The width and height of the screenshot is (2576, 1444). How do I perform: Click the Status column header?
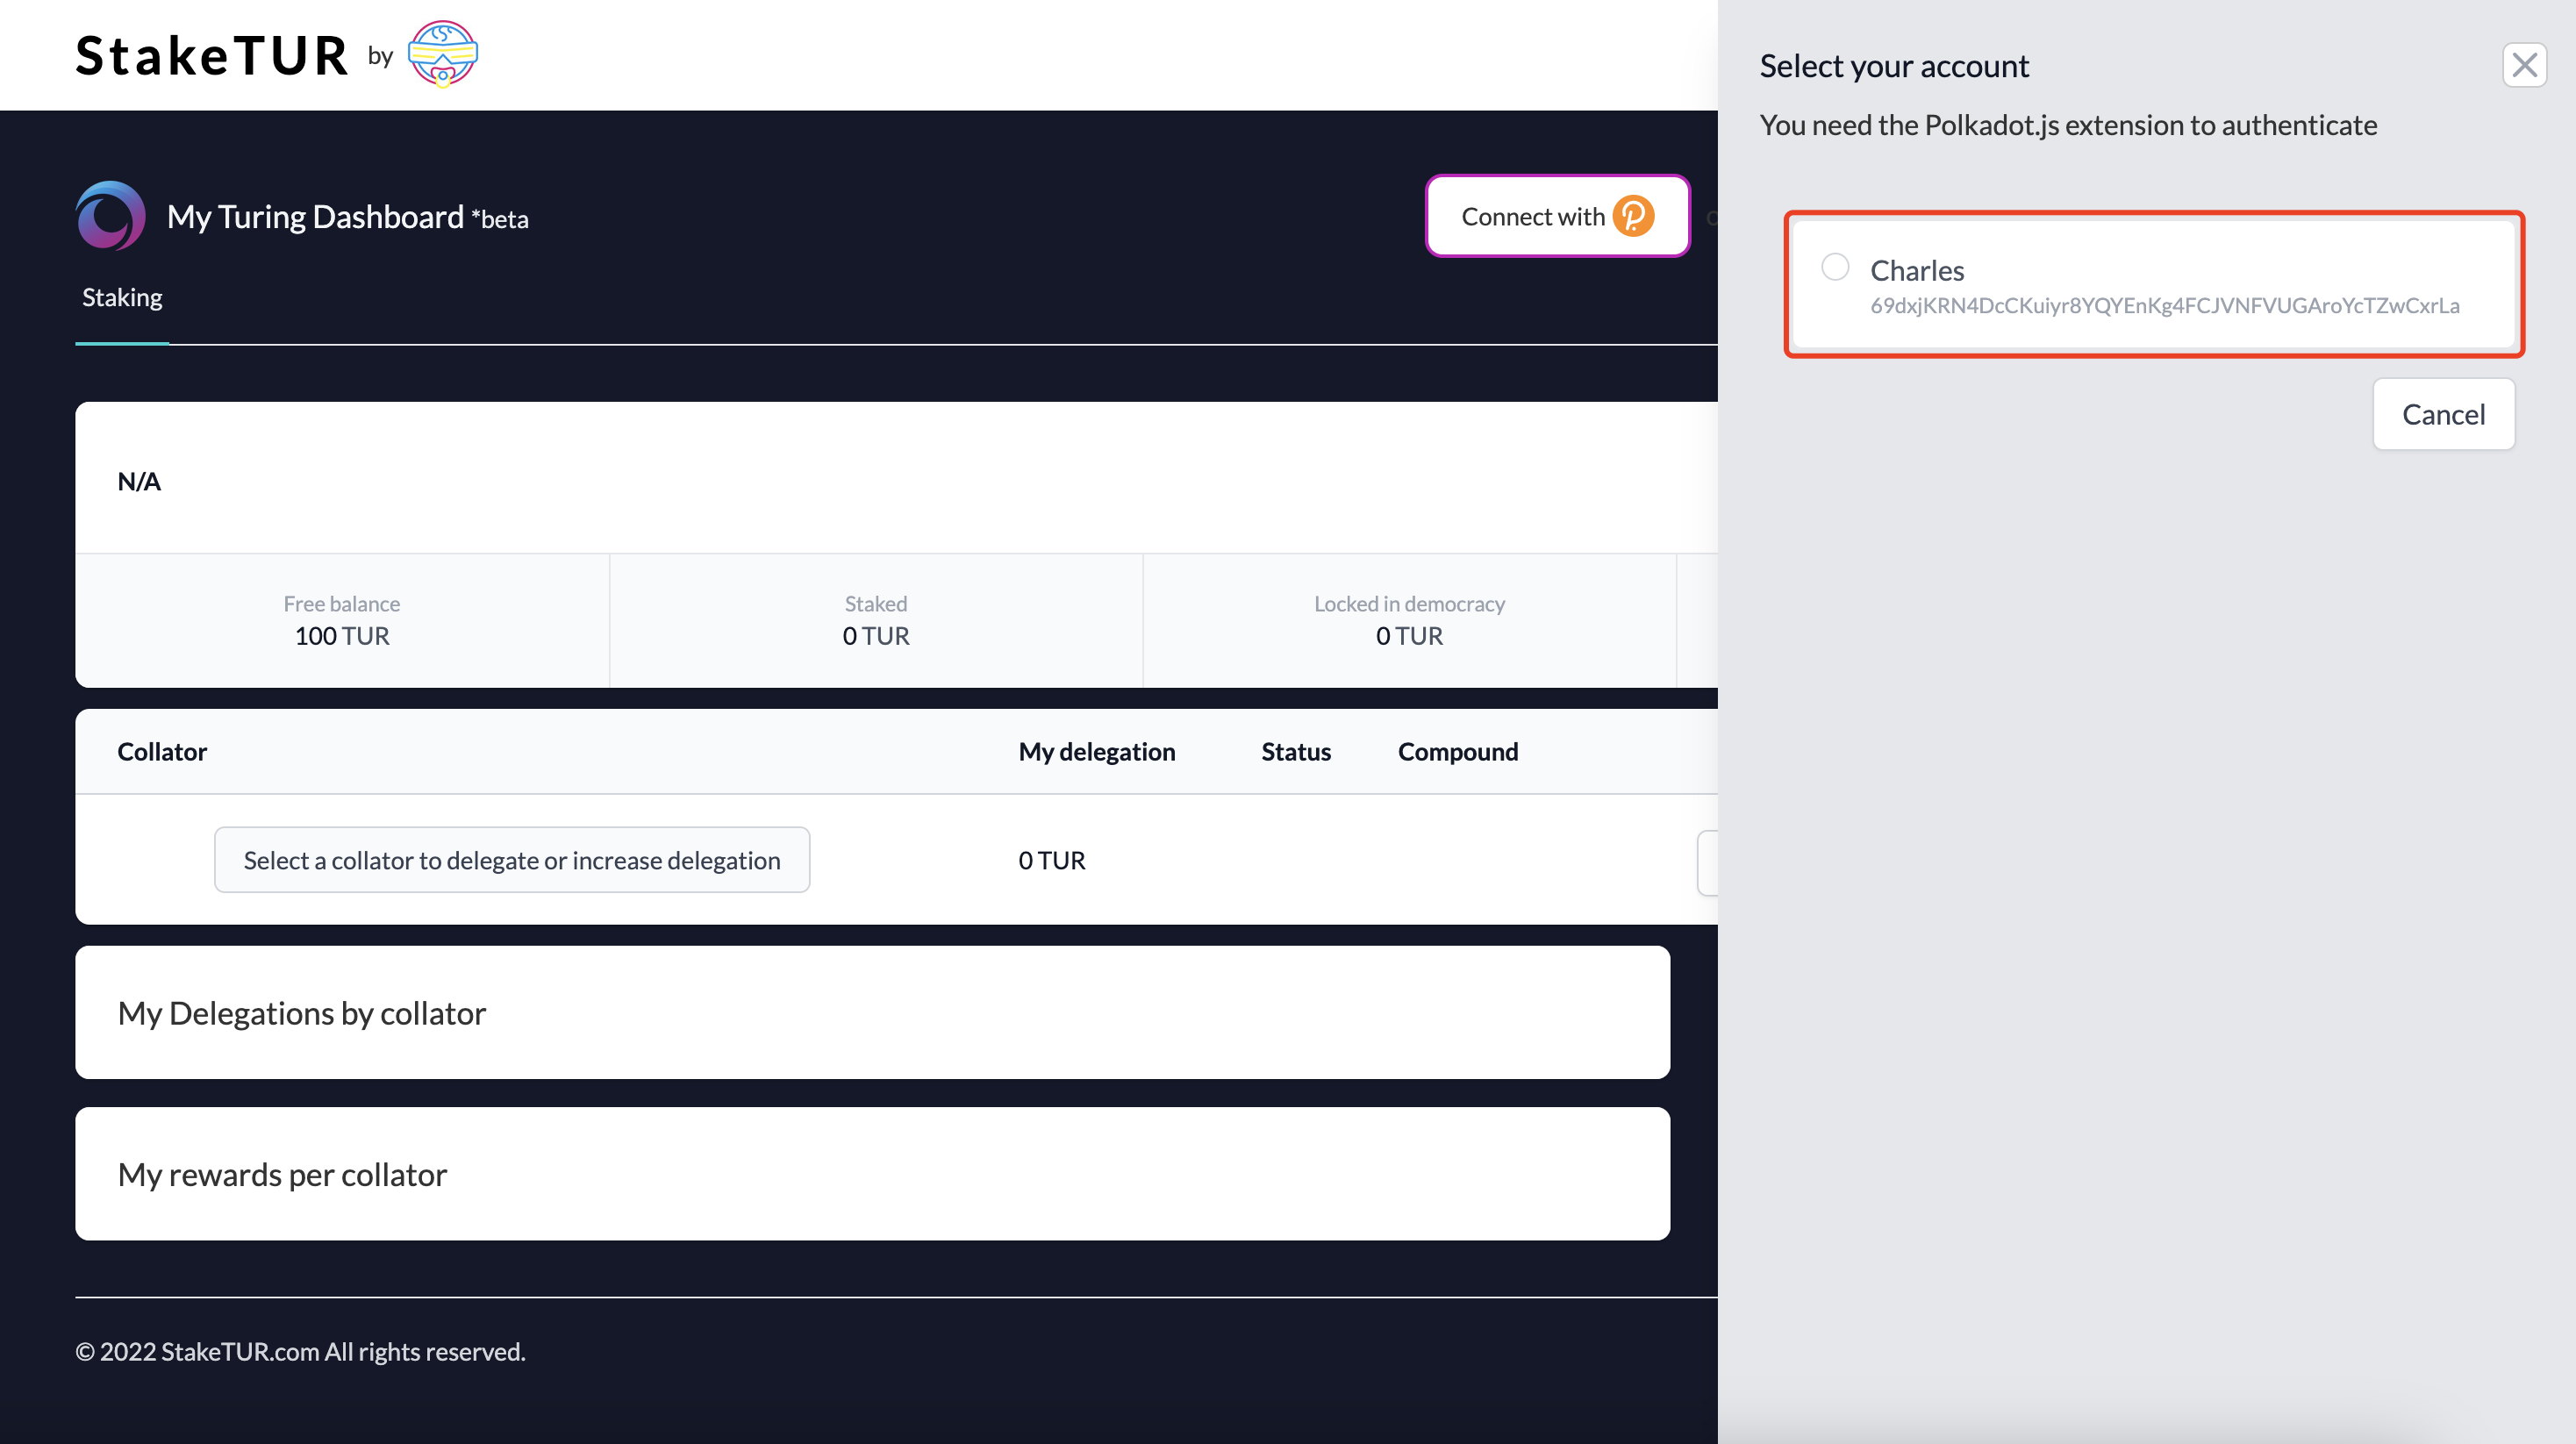(1295, 751)
